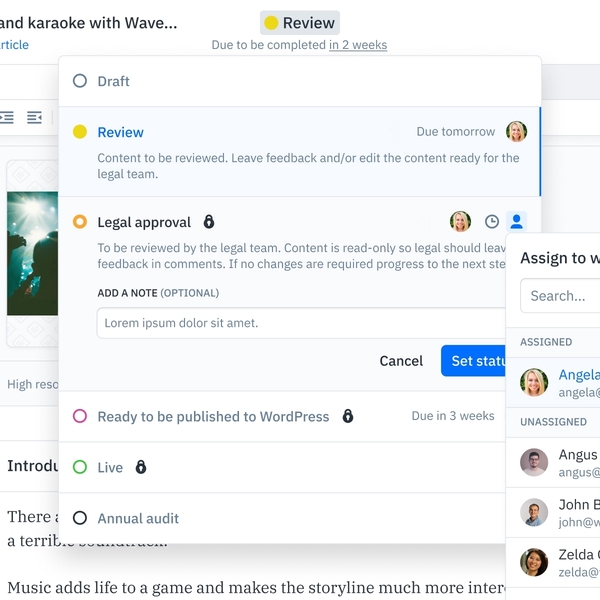600x600 pixels.
Task: Click the avatar in the Legal approval row
Action: point(460,222)
